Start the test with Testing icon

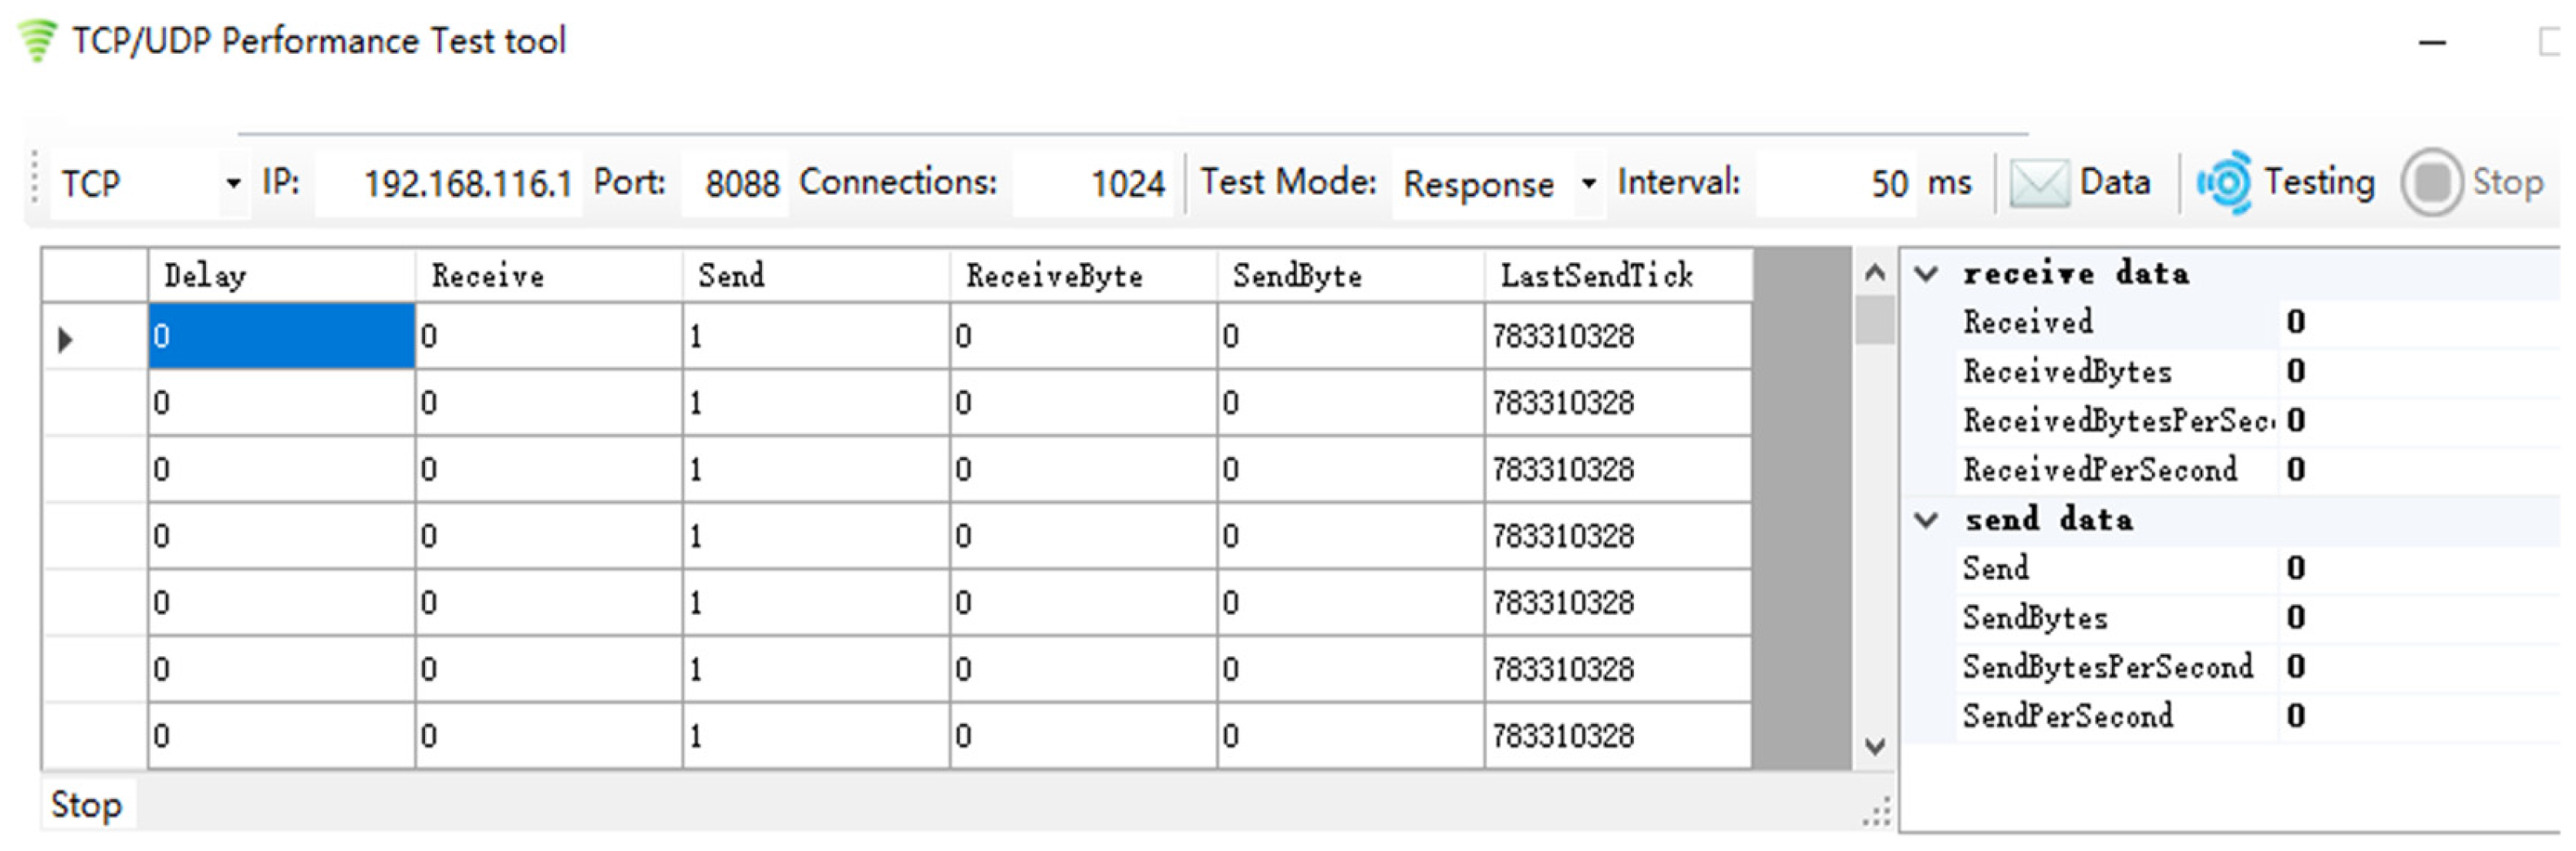(x=2224, y=183)
